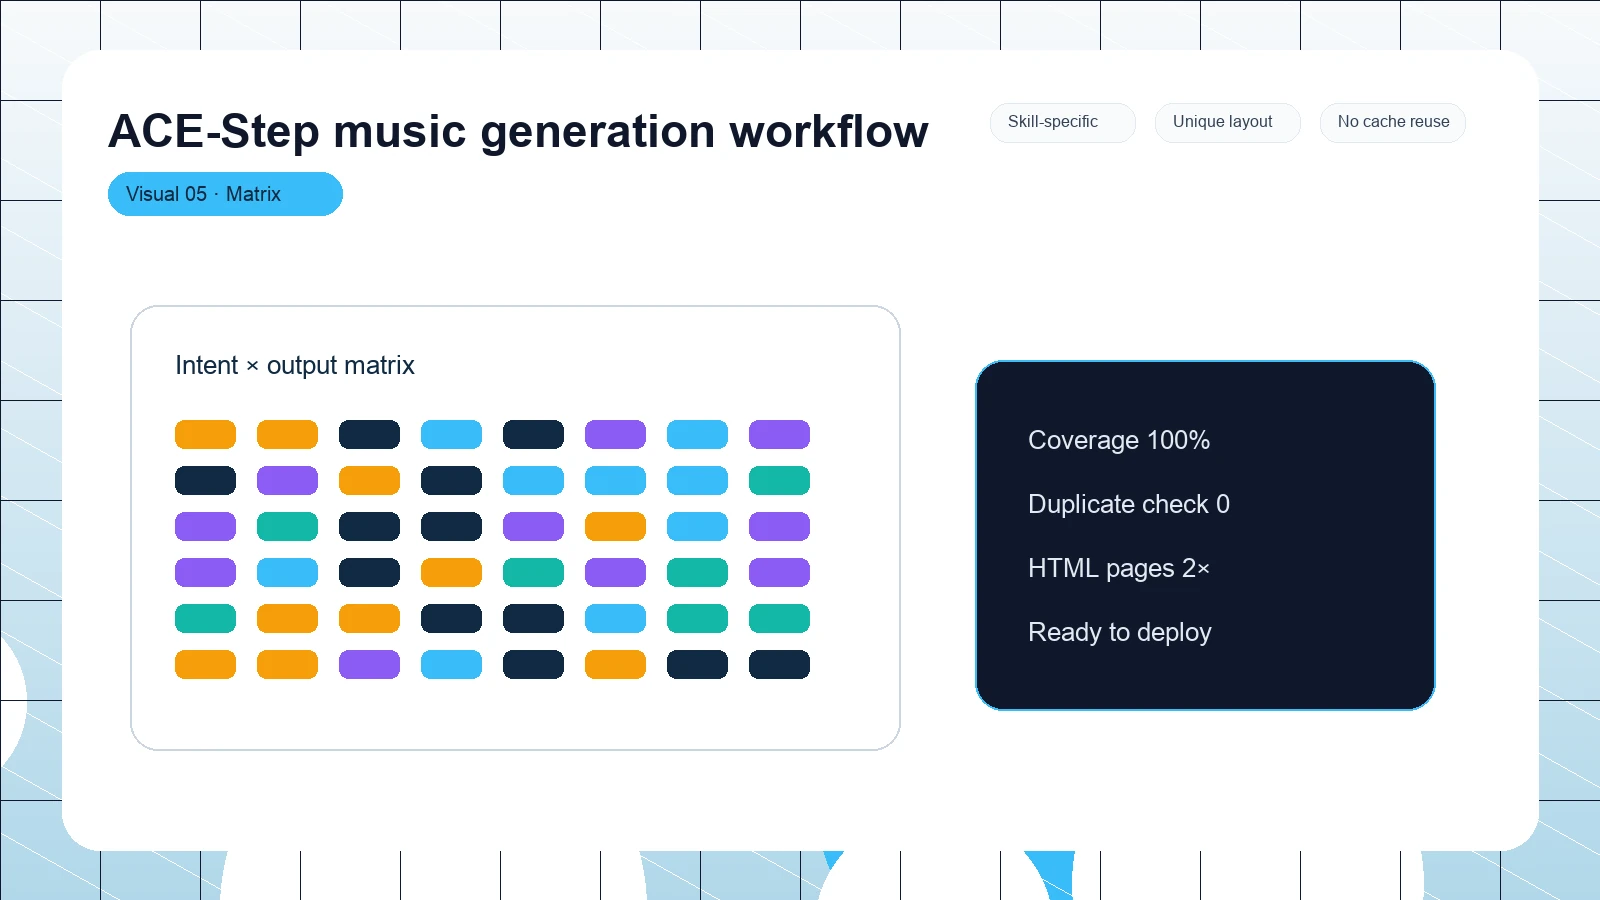Click the Intent × output matrix heading
1600x900 pixels.
coord(295,365)
